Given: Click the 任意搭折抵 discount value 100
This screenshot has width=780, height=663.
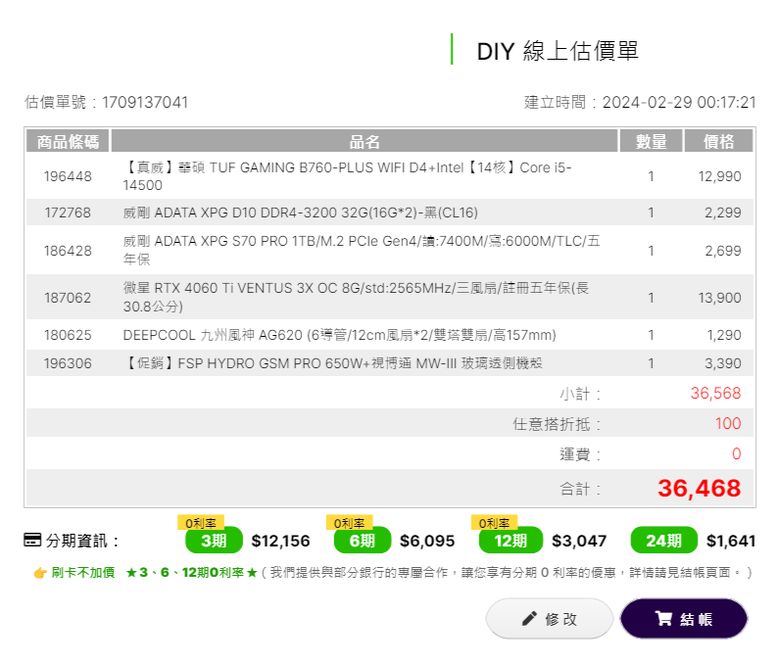Looking at the screenshot, I should point(728,424).
